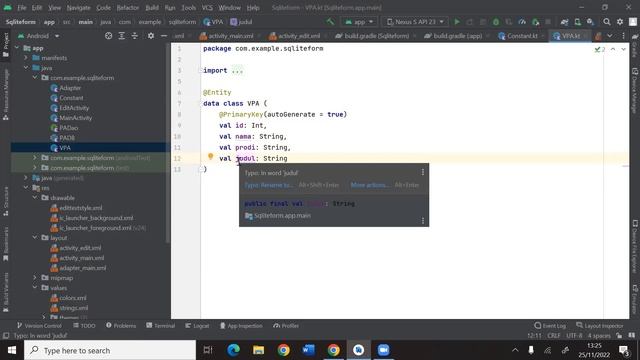
Task: Click the Make Project hammer icon
Action: click(330, 22)
